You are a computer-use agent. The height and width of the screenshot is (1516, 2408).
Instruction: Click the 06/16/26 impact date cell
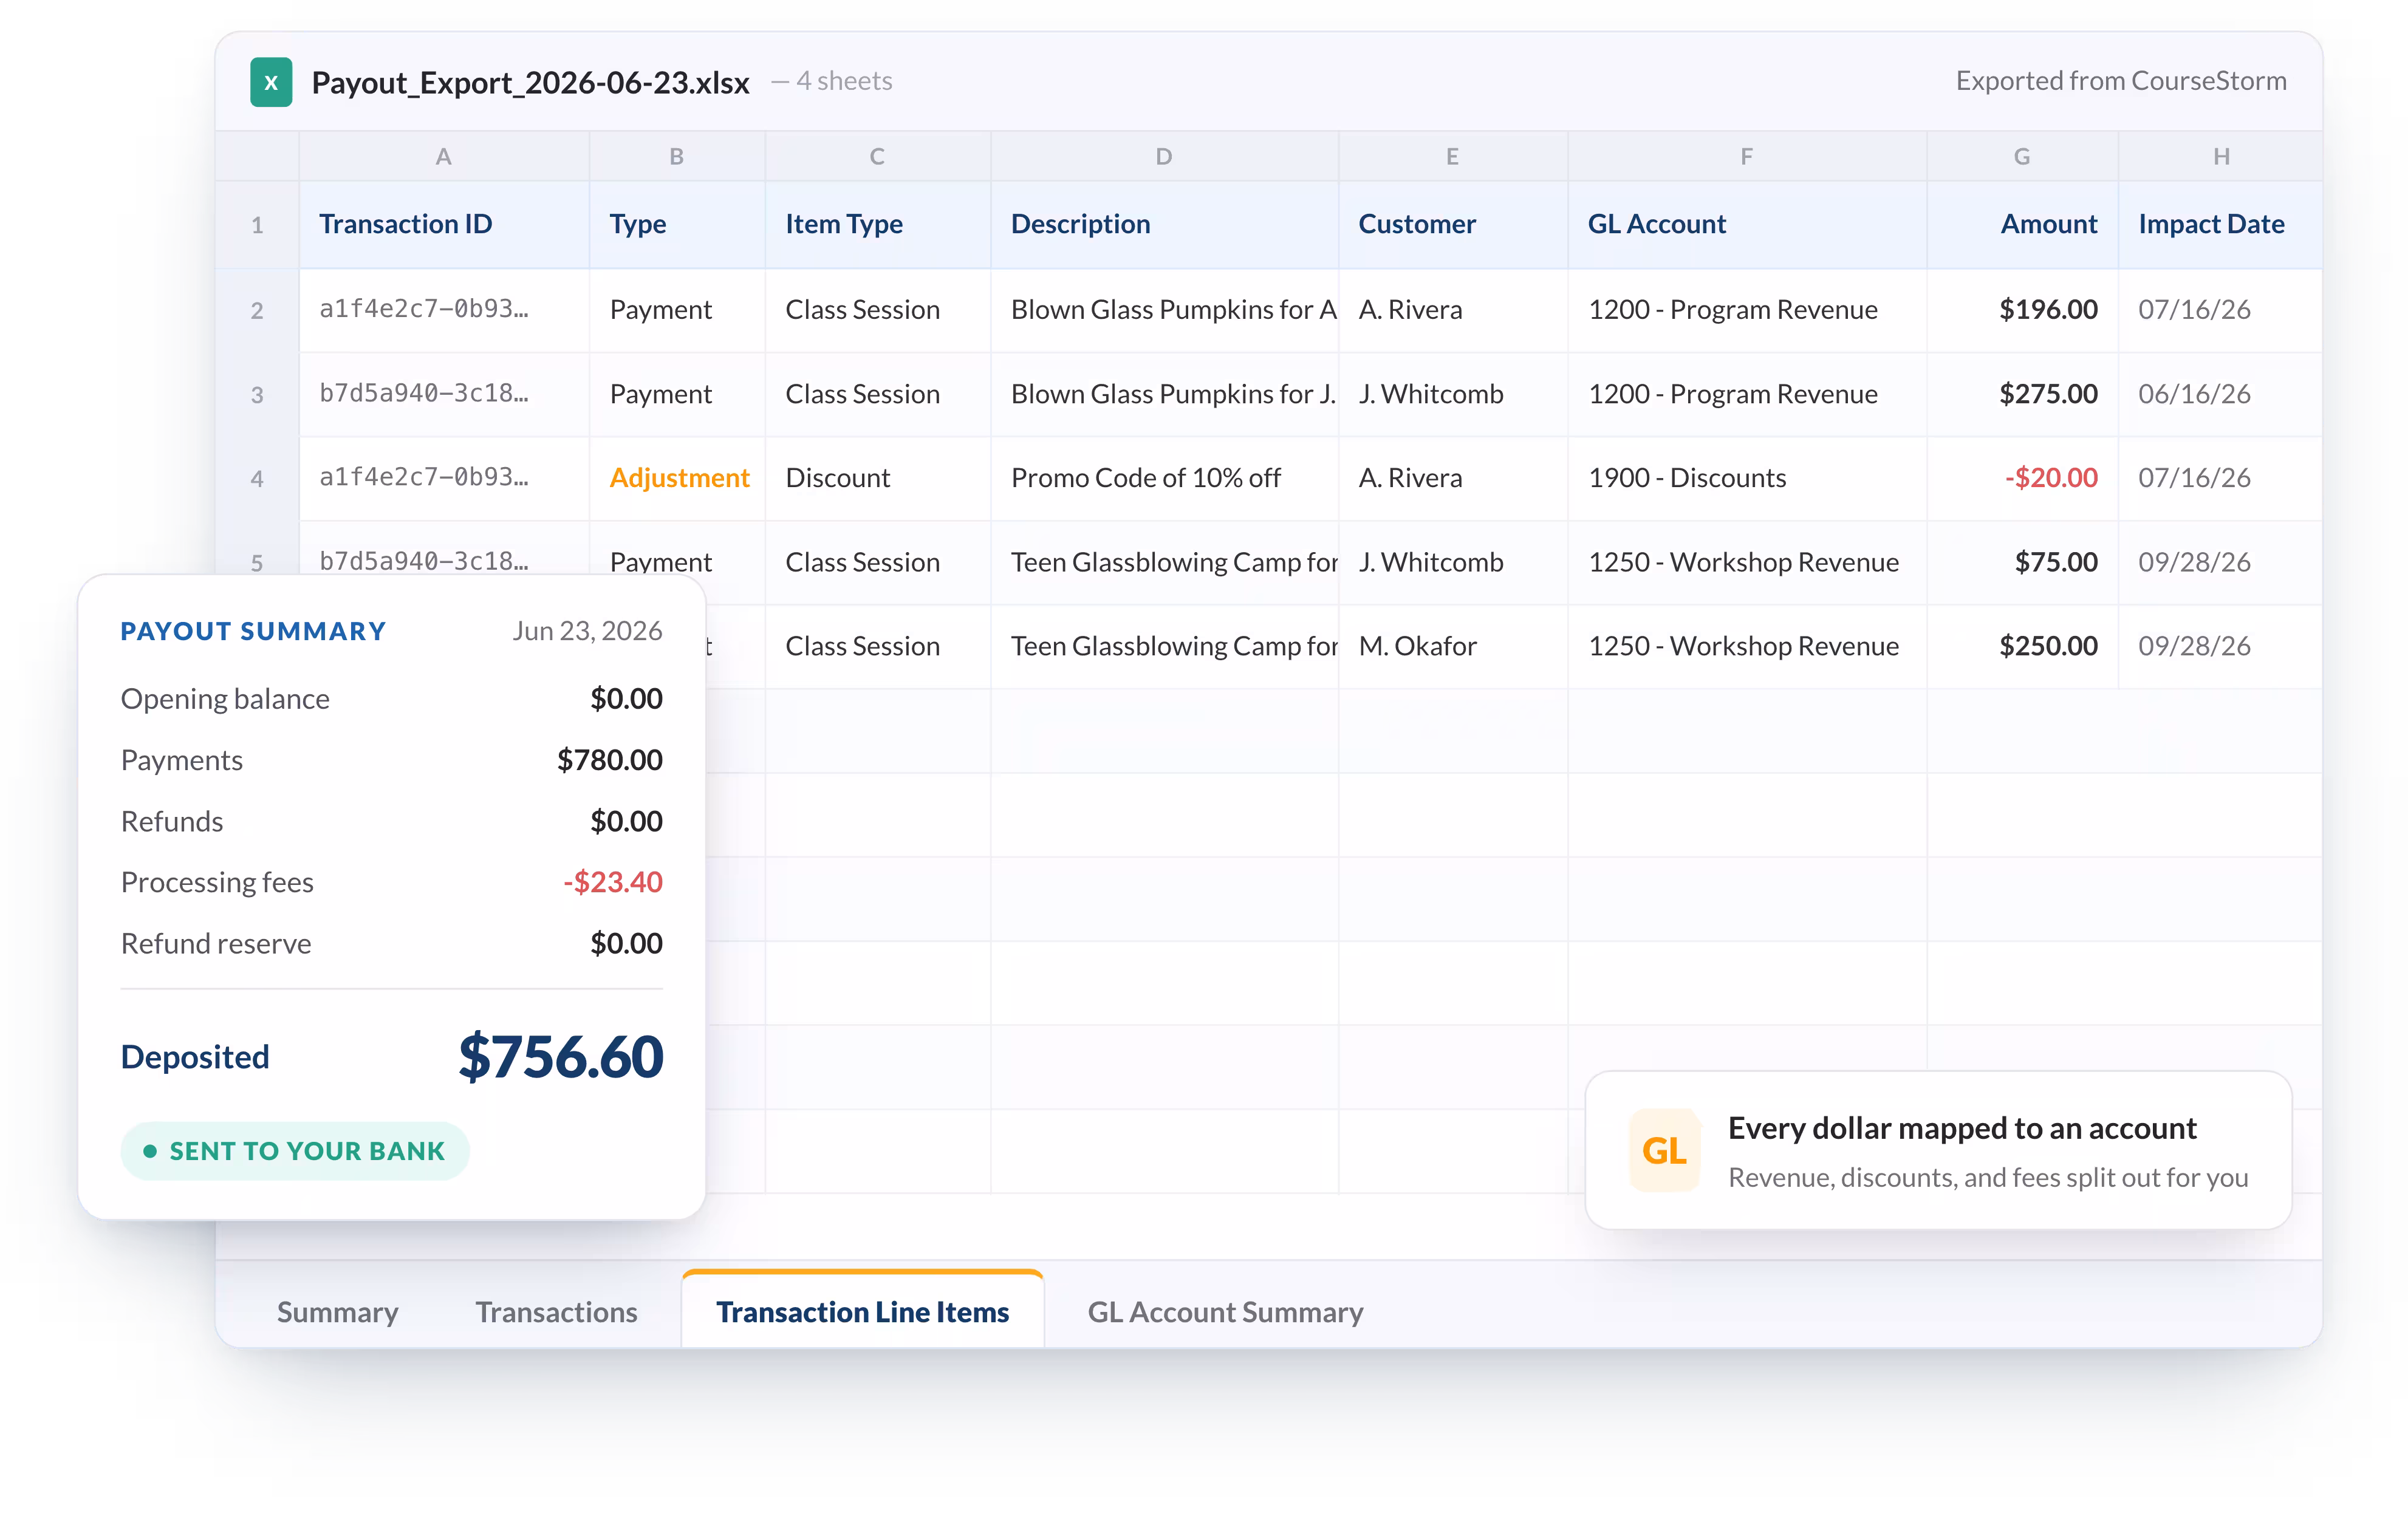[2221, 394]
